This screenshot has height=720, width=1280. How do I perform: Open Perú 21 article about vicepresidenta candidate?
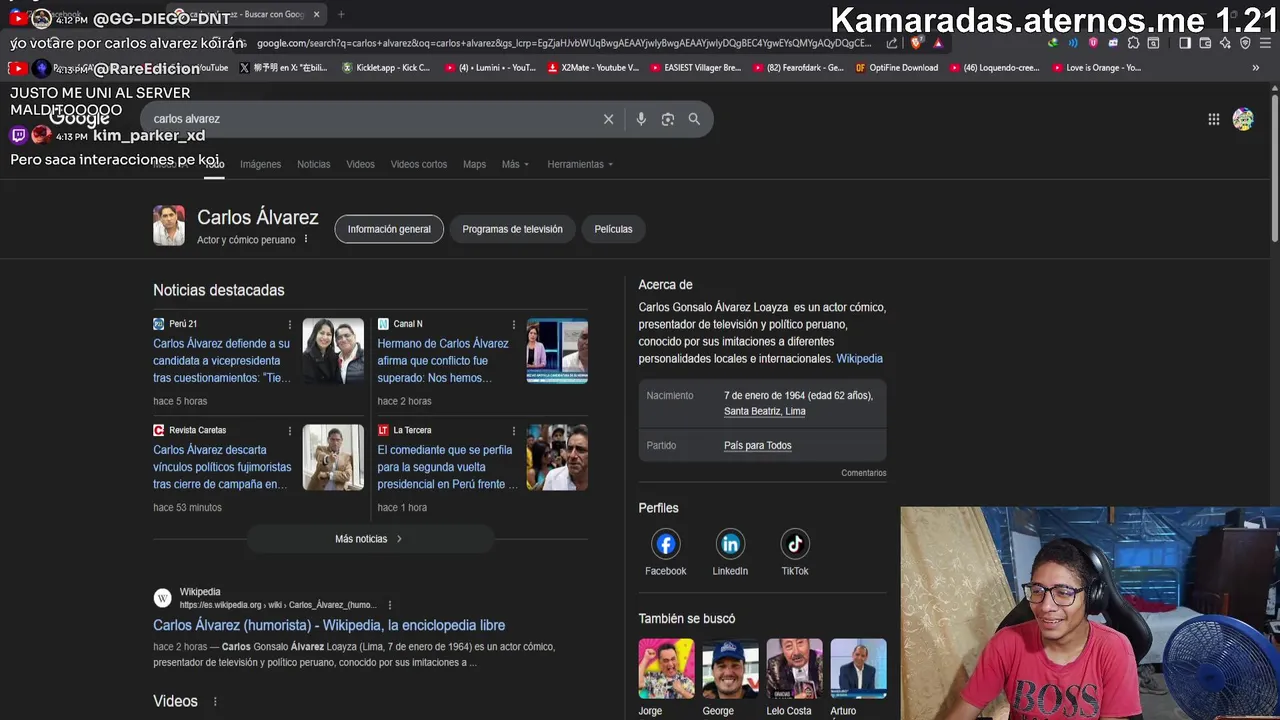[x=222, y=361]
